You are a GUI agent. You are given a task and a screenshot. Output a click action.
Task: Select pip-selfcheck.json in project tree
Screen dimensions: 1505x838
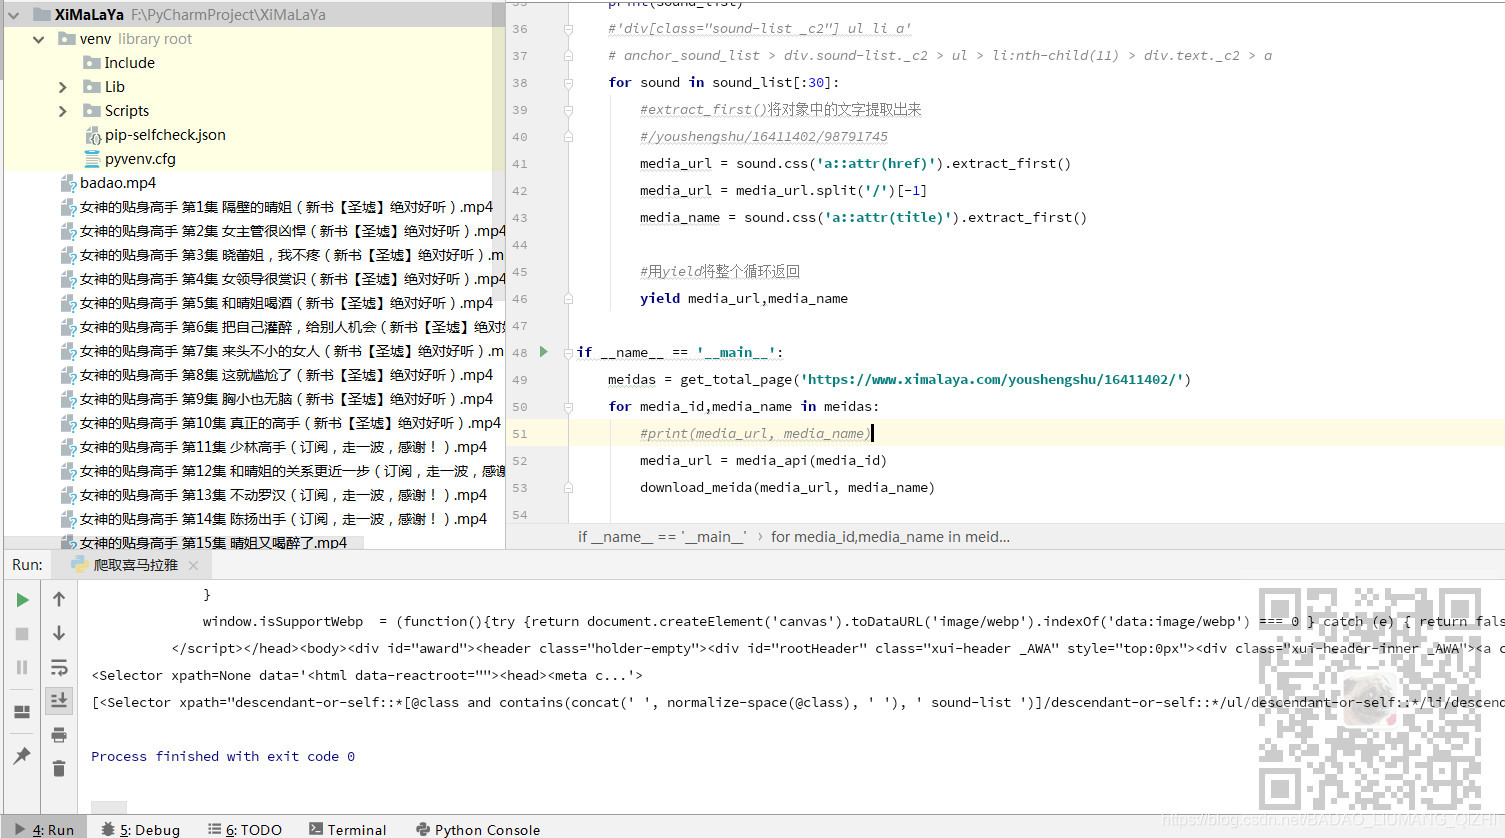165,135
